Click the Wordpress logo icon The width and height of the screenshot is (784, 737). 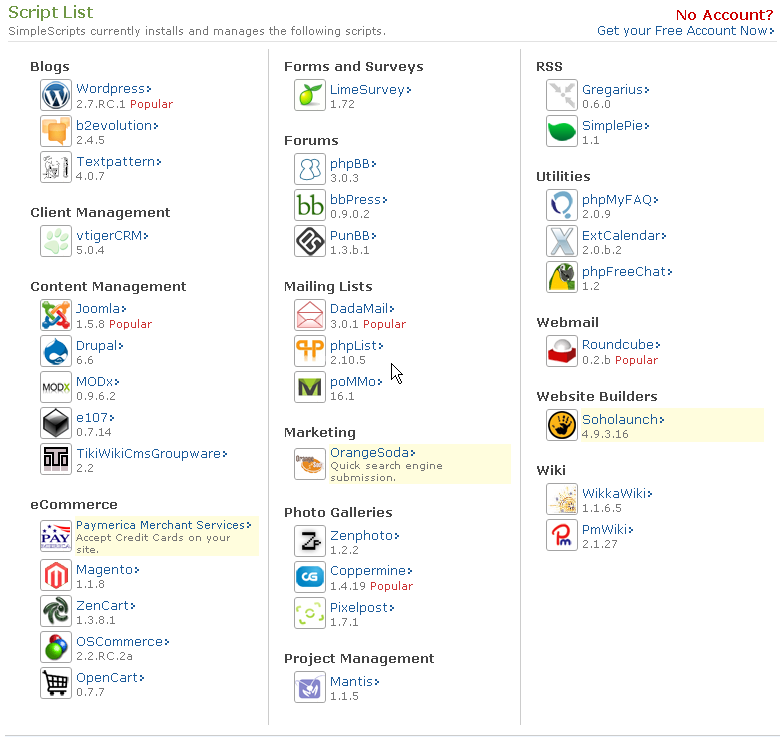coord(56,95)
